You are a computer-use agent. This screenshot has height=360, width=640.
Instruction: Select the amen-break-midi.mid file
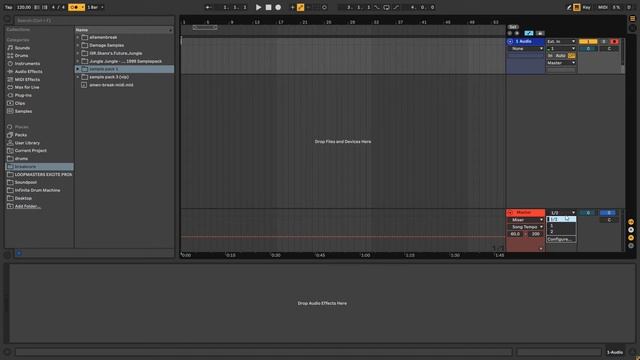click(111, 85)
